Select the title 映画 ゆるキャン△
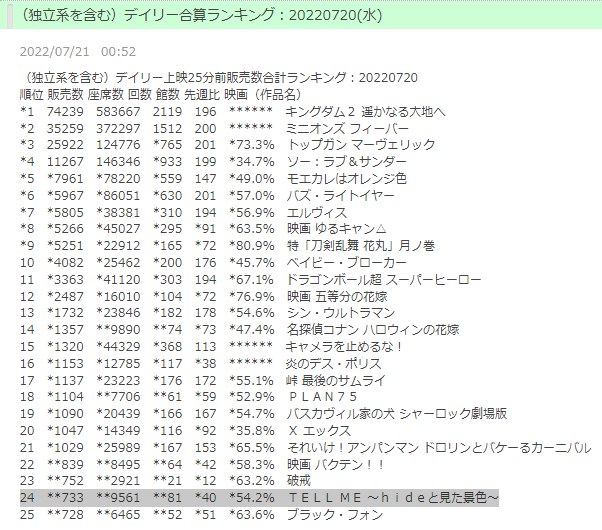The image size is (602, 530). 337,229
